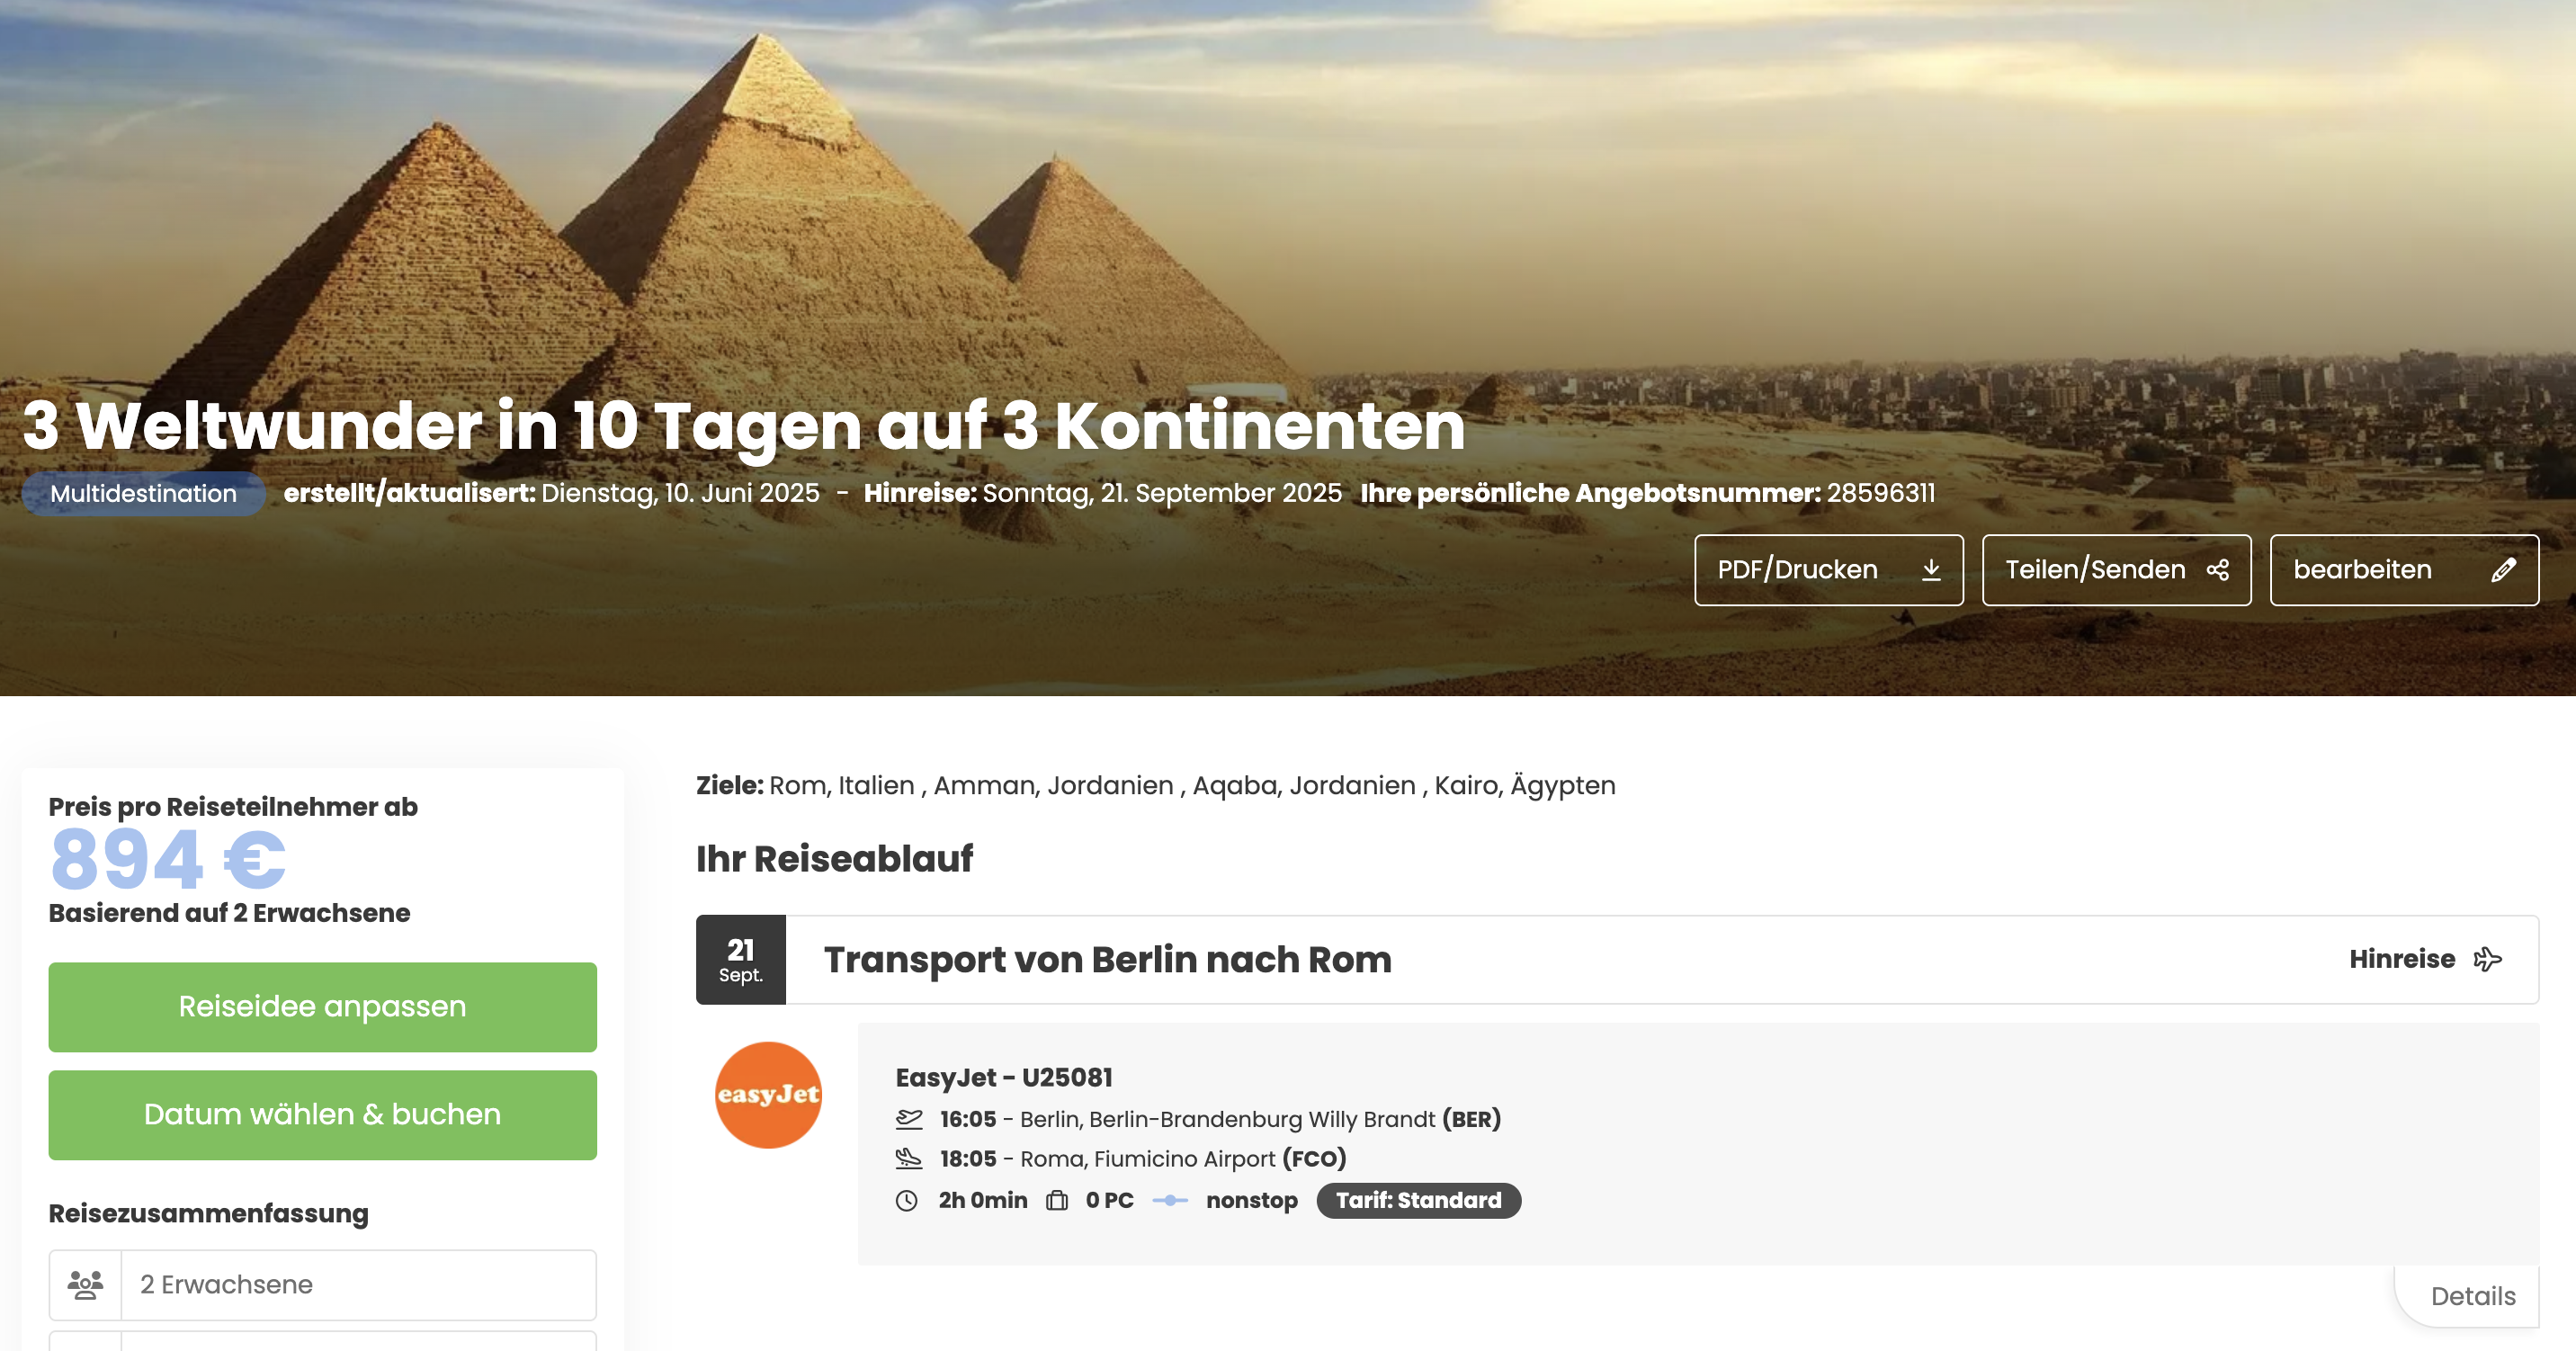Click the share icon in Teilen/Senden
The image size is (2576, 1351).
(x=2218, y=570)
